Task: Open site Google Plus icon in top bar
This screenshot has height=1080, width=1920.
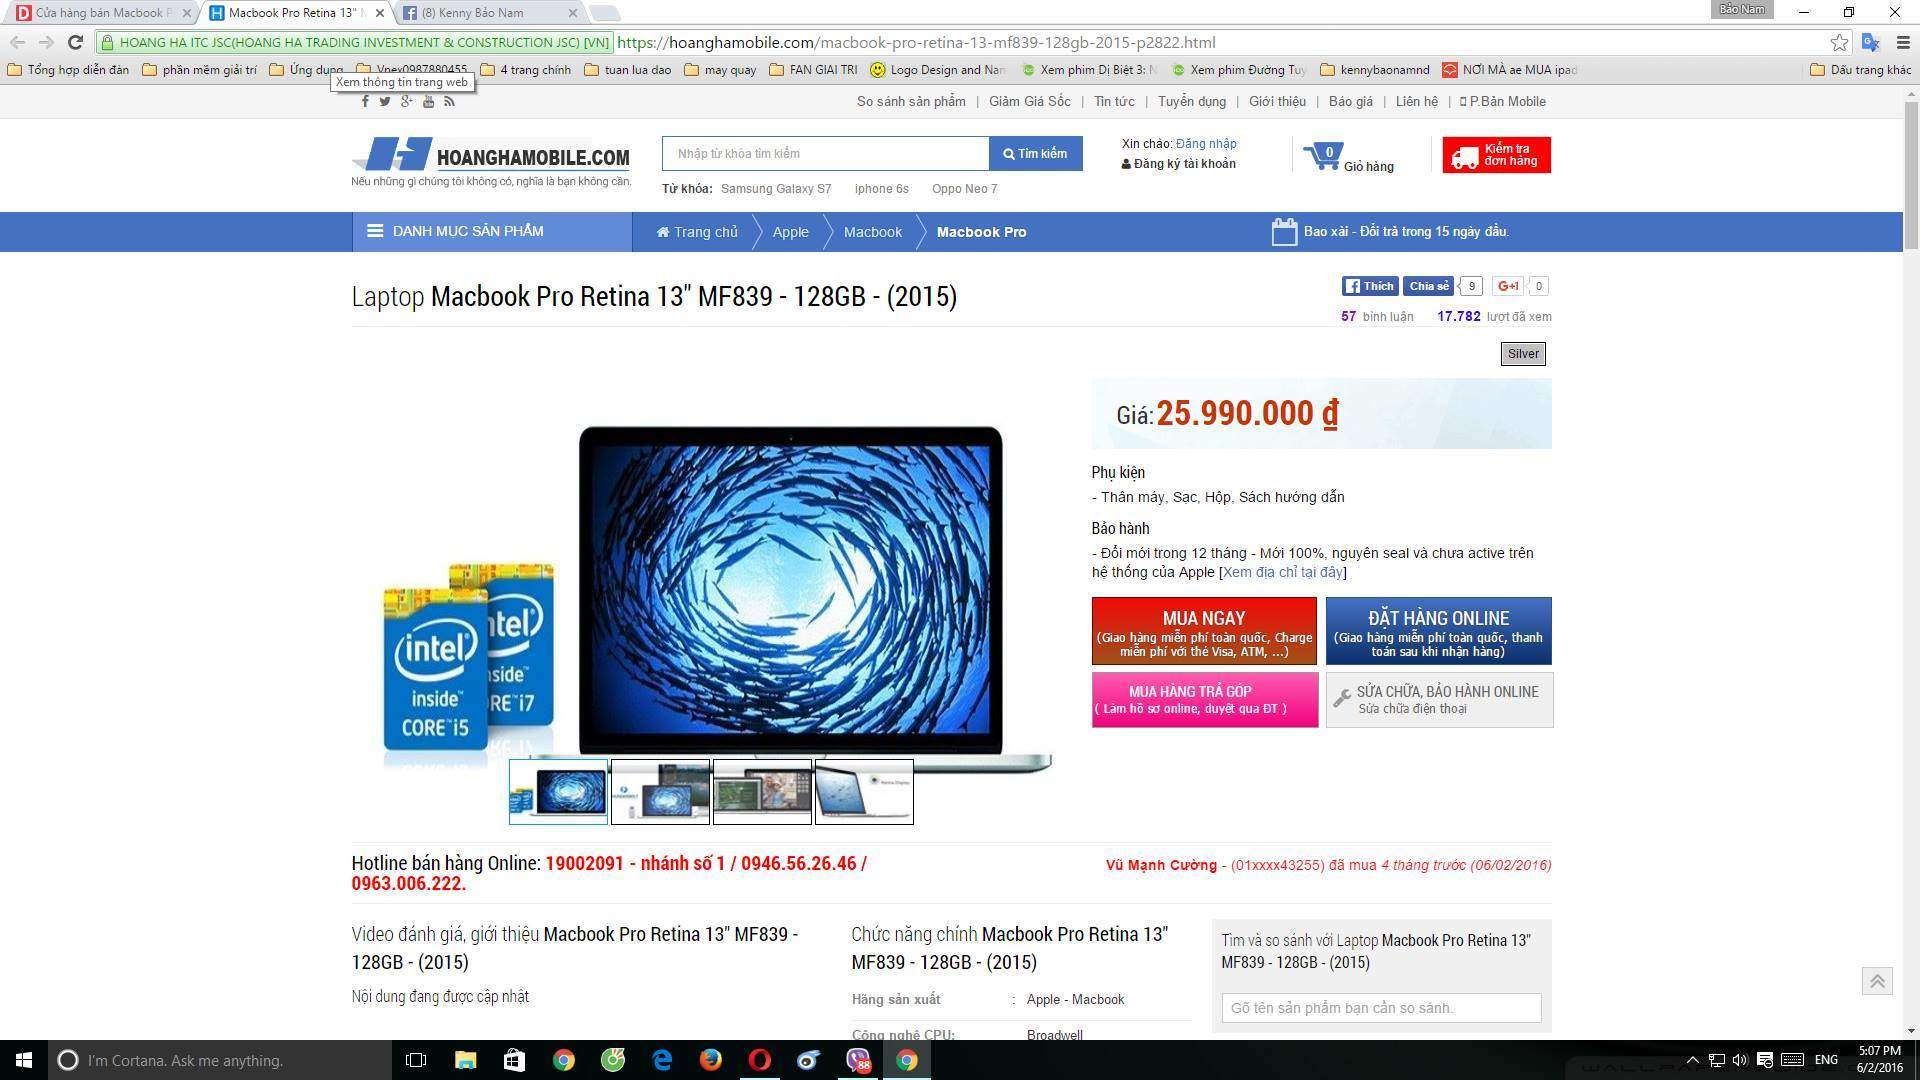Action: (406, 101)
